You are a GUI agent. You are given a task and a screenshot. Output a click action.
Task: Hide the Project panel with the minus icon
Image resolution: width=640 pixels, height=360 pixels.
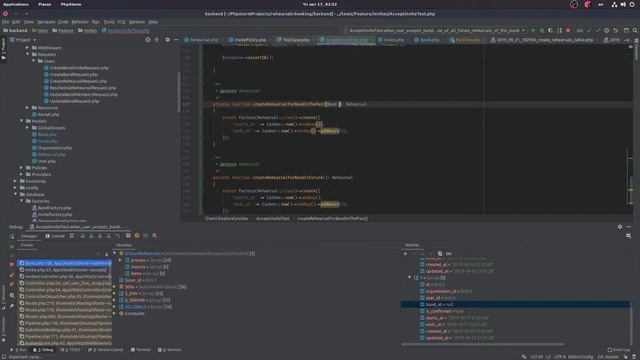176,40
